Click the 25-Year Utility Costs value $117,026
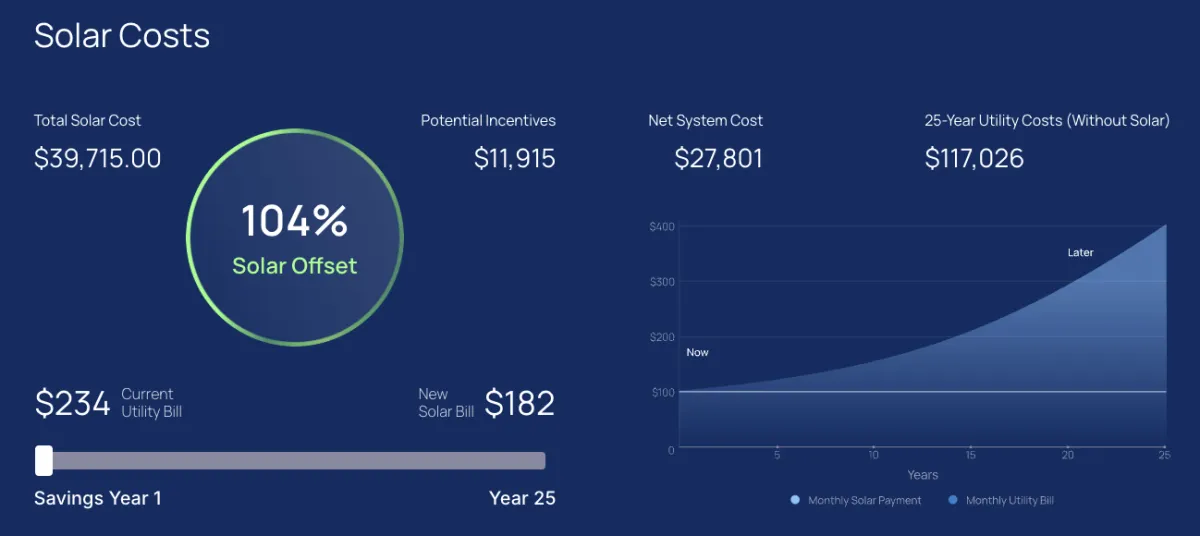1200x536 pixels. coord(974,158)
